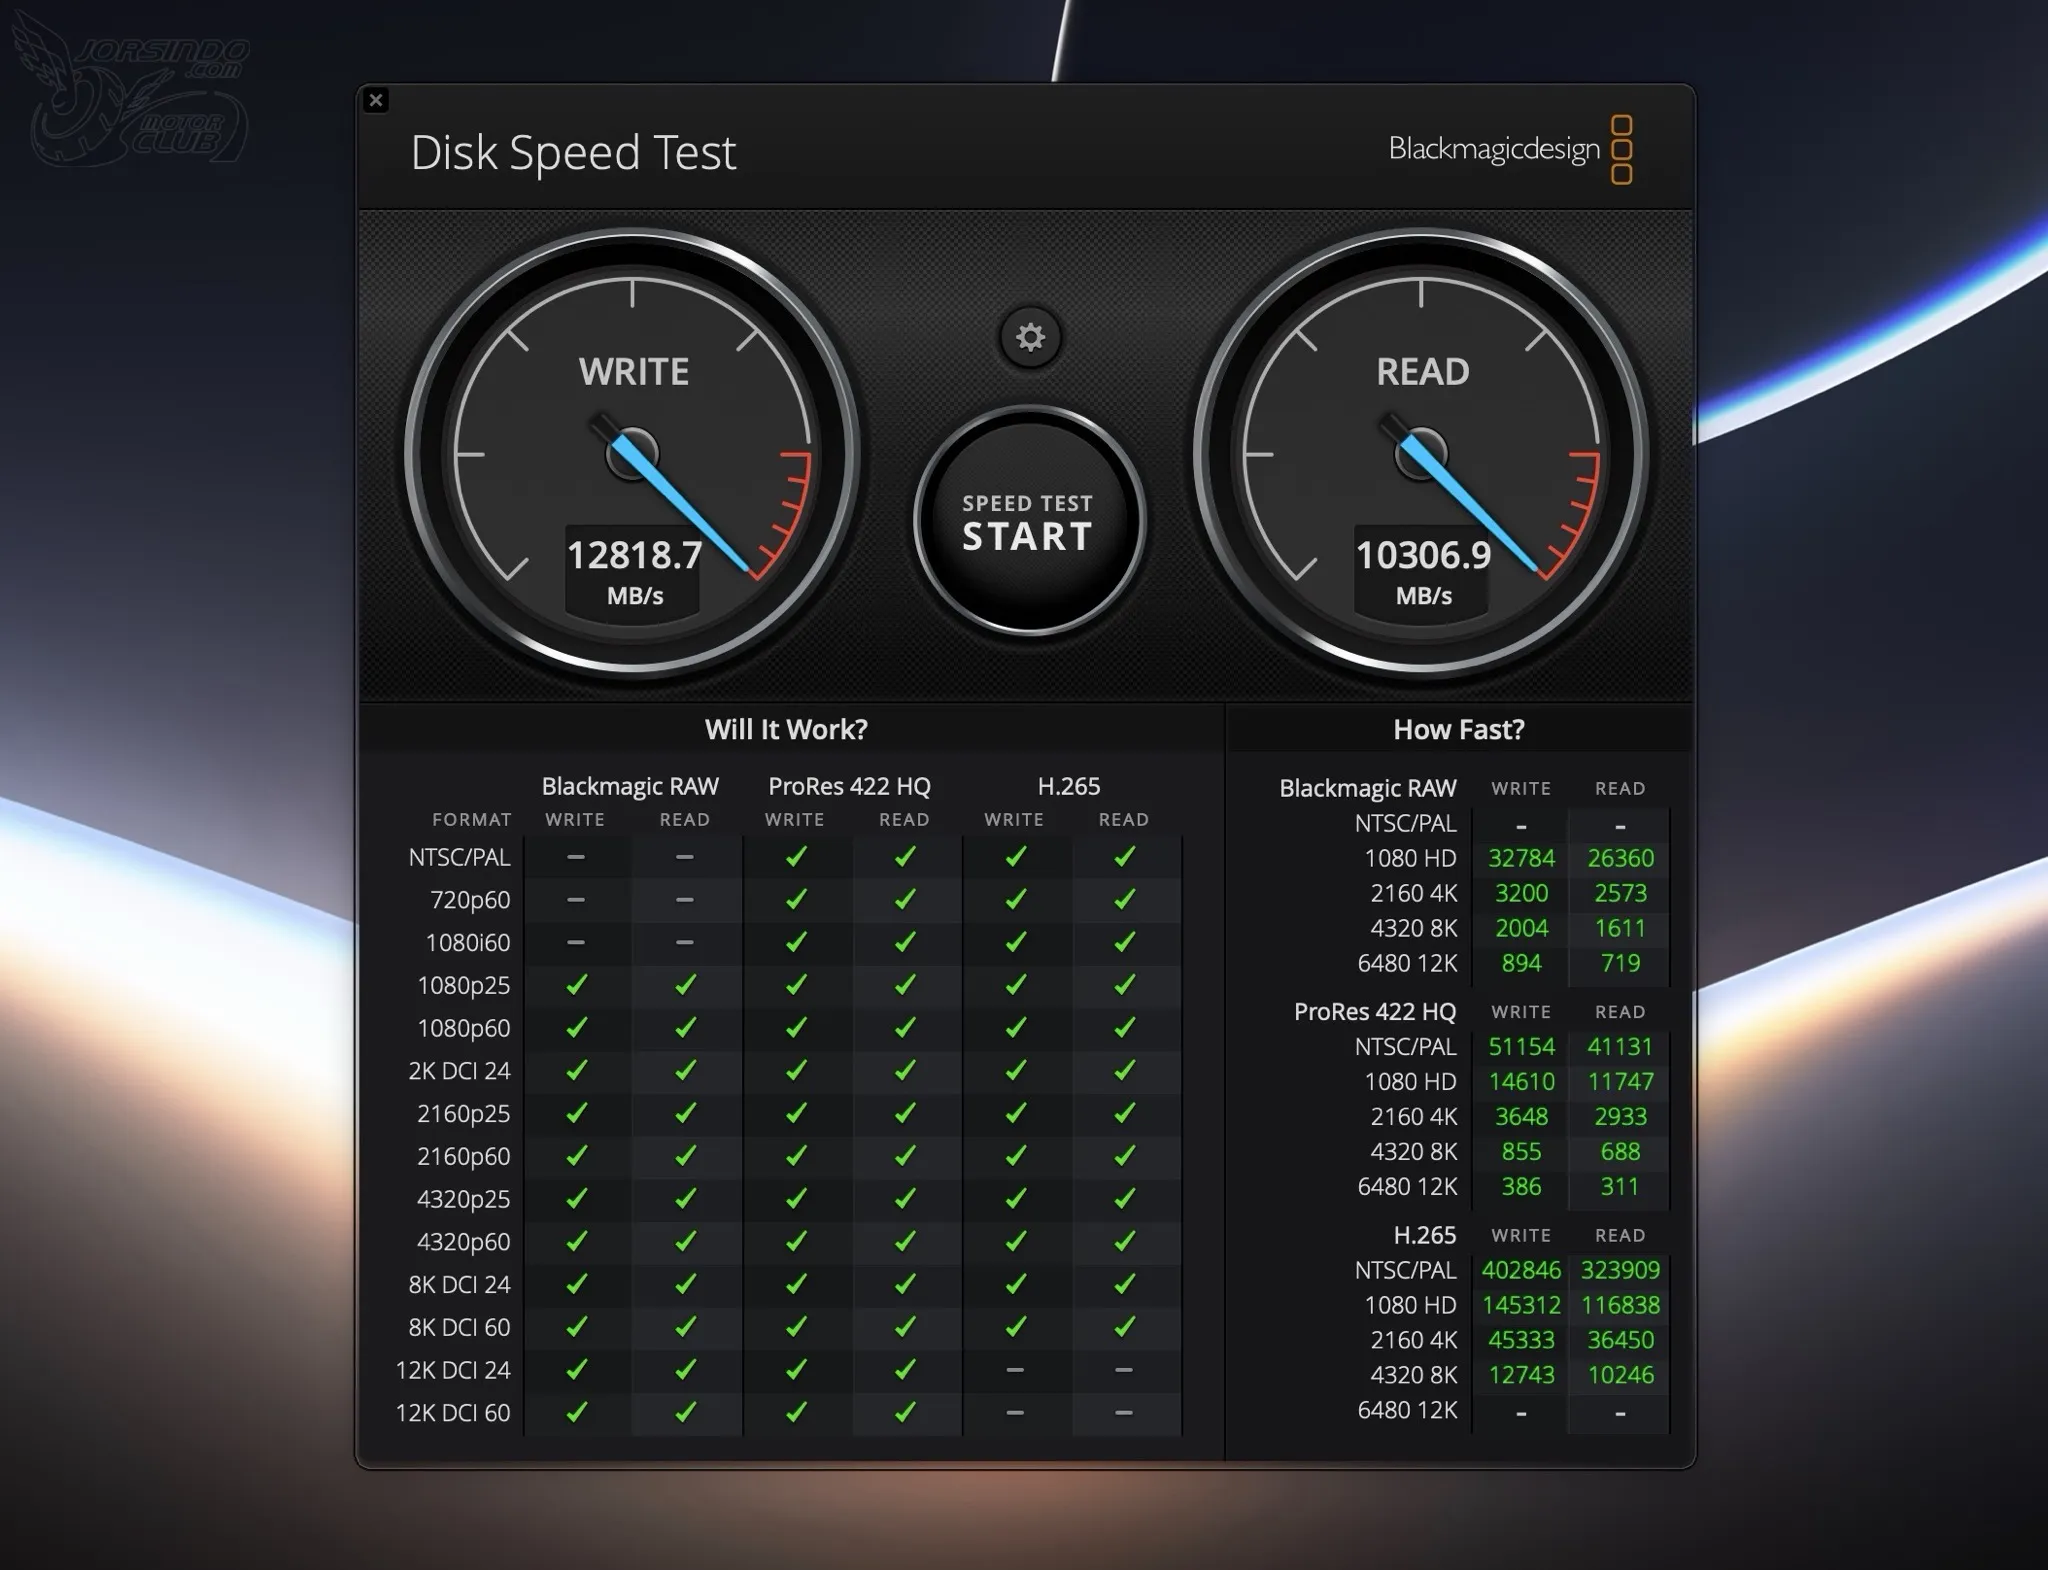2048x1570 pixels.
Task: Click the Disk Speed Test title
Action: click(x=573, y=153)
